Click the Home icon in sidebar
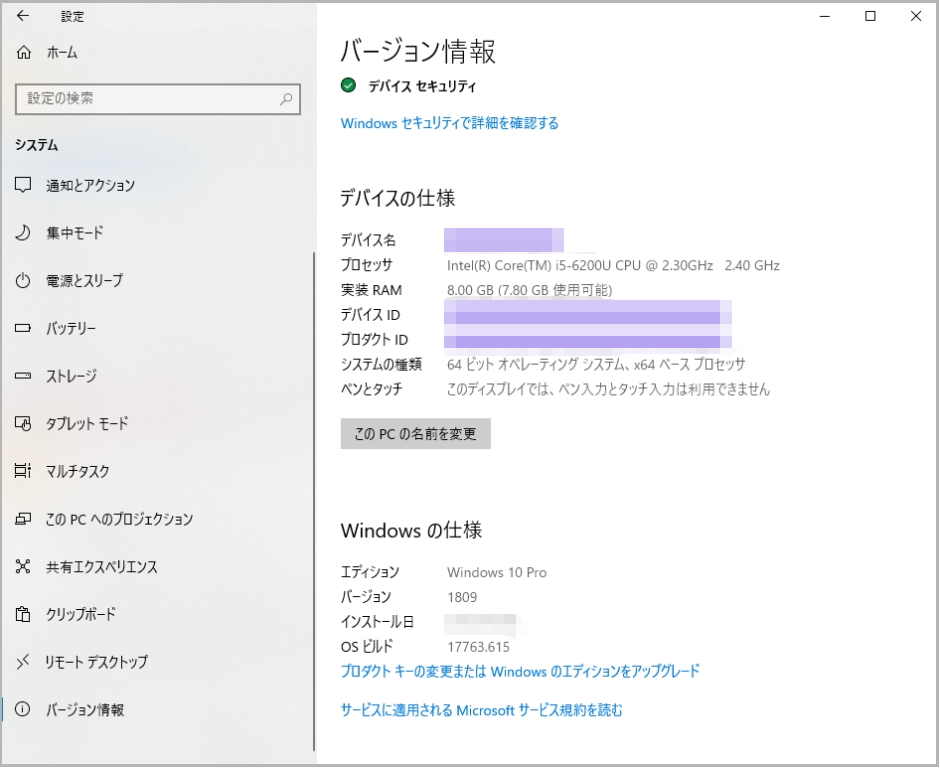 [x=23, y=53]
